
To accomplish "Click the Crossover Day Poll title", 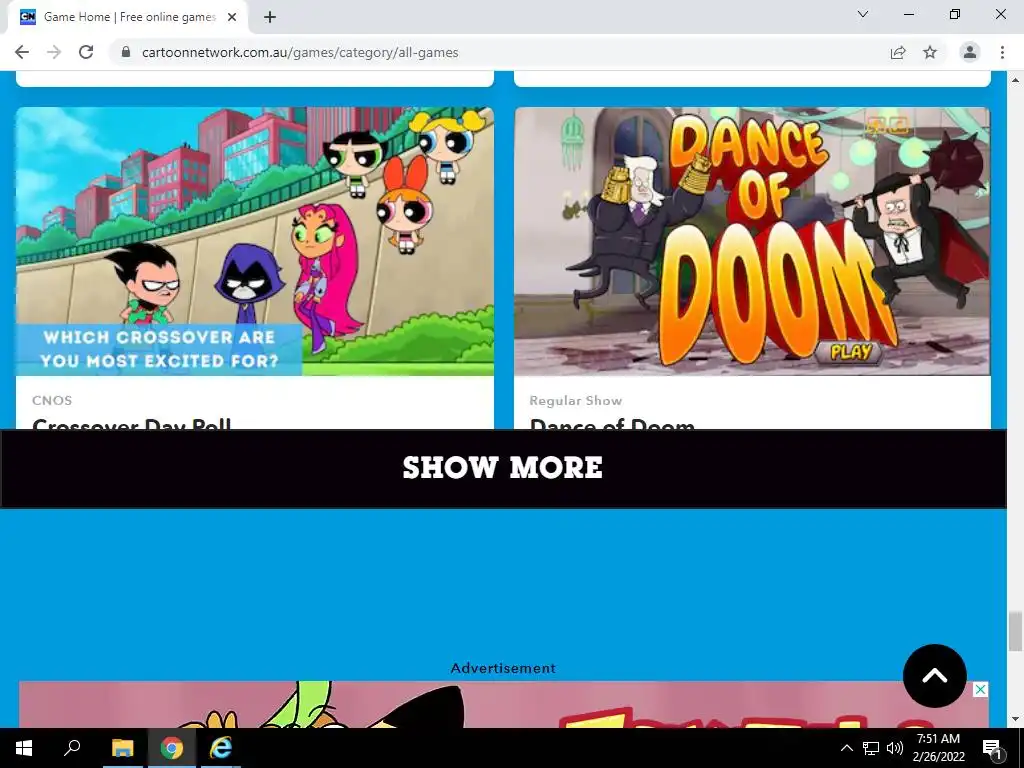I will 131,424.
